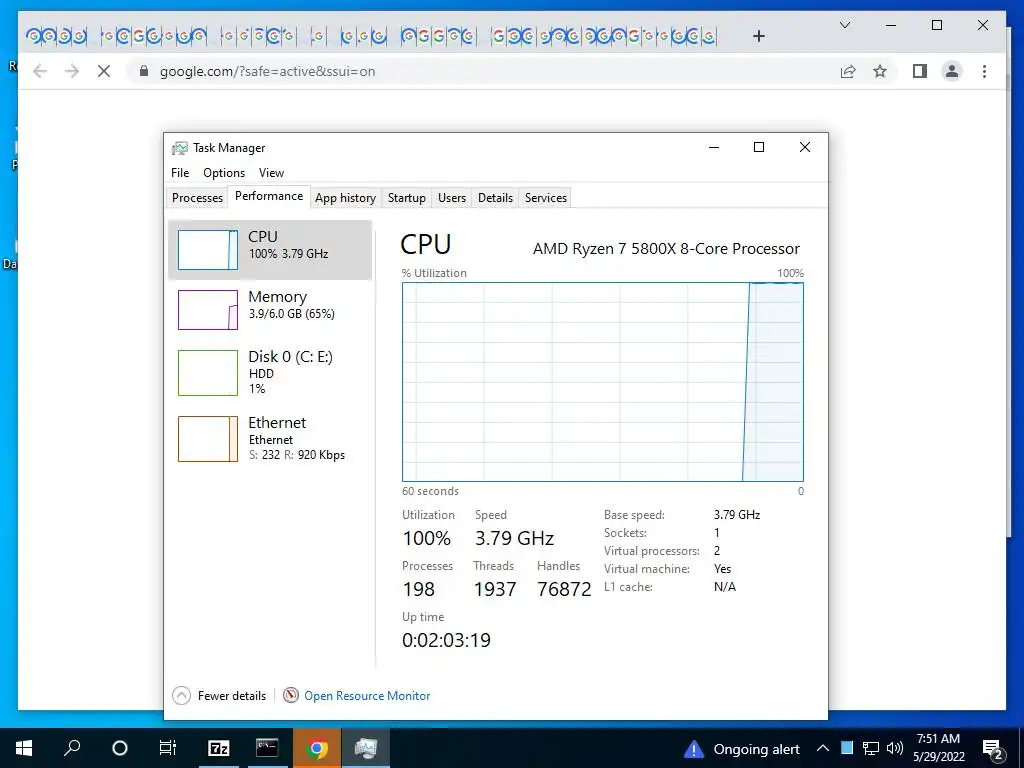1024x768 pixels.
Task: Click the Ongoing alert warning
Action: 742,749
